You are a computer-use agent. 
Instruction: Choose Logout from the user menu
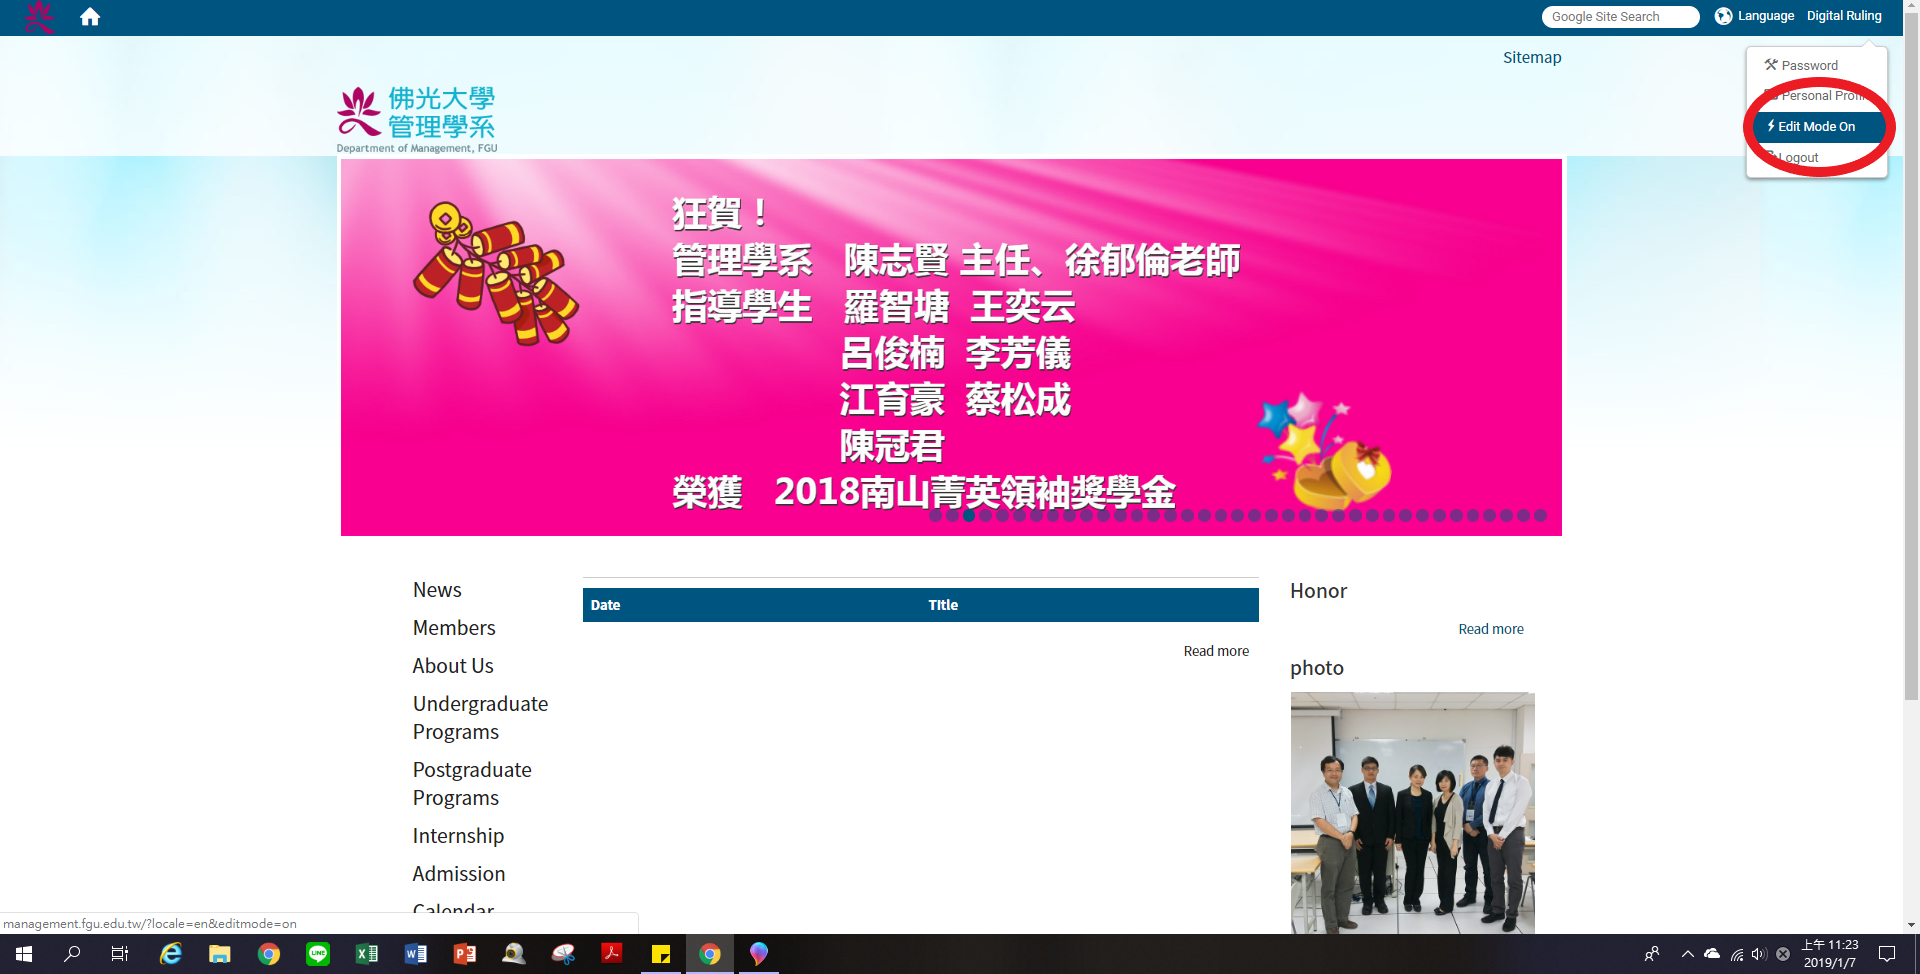click(x=1798, y=158)
